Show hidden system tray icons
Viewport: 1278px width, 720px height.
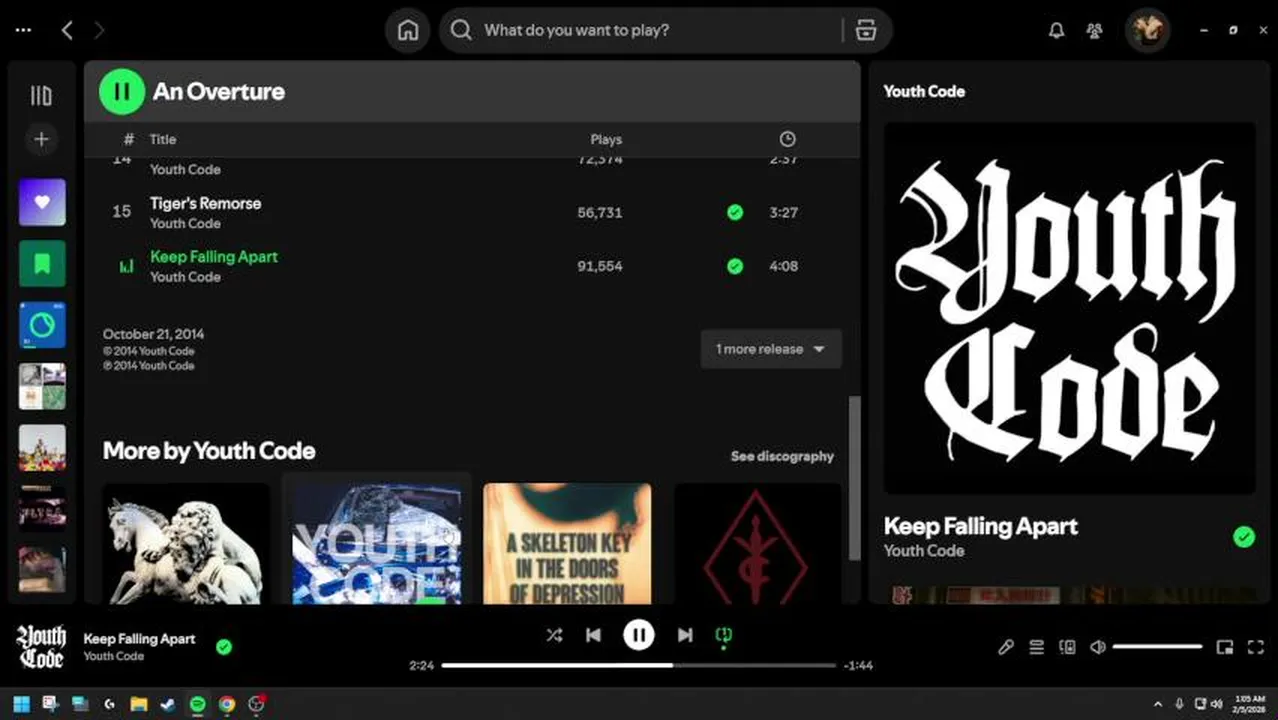1158,704
